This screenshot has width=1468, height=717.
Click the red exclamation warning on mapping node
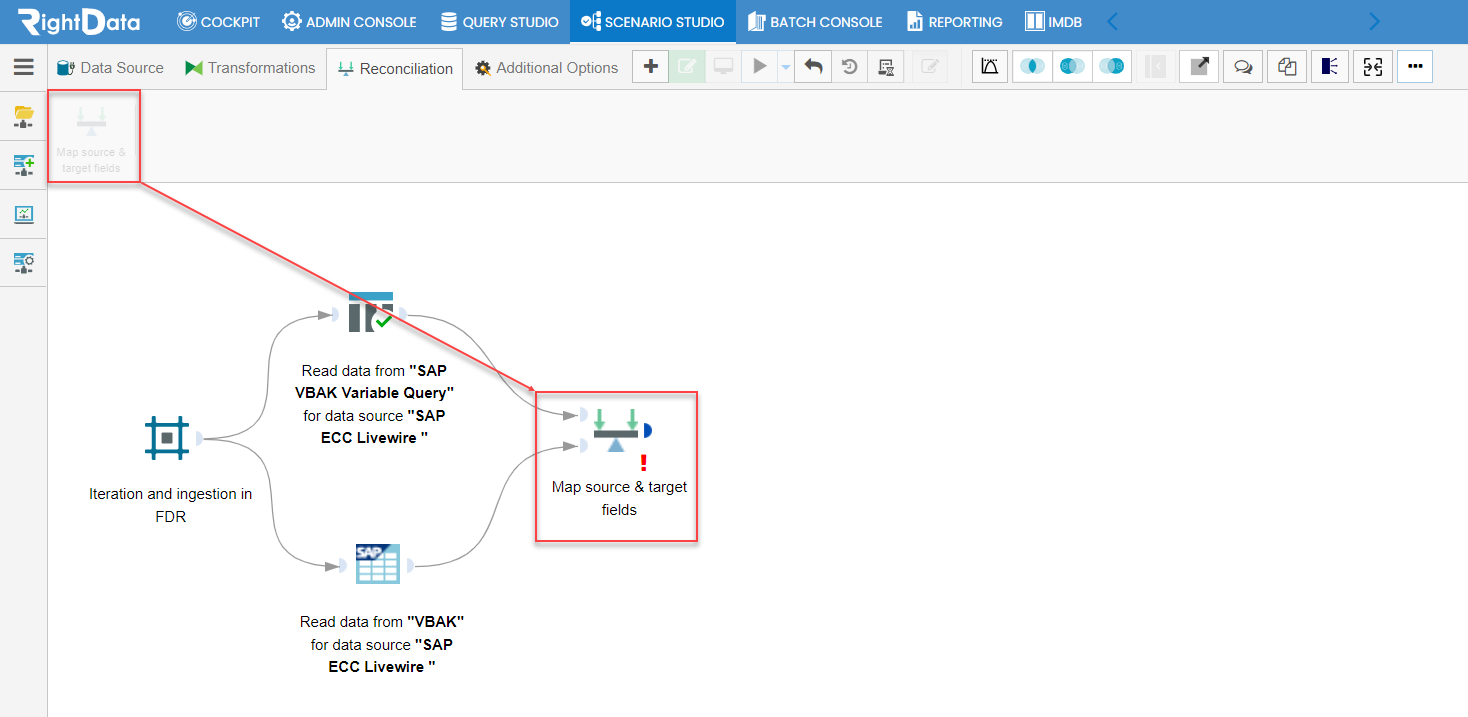click(x=644, y=463)
